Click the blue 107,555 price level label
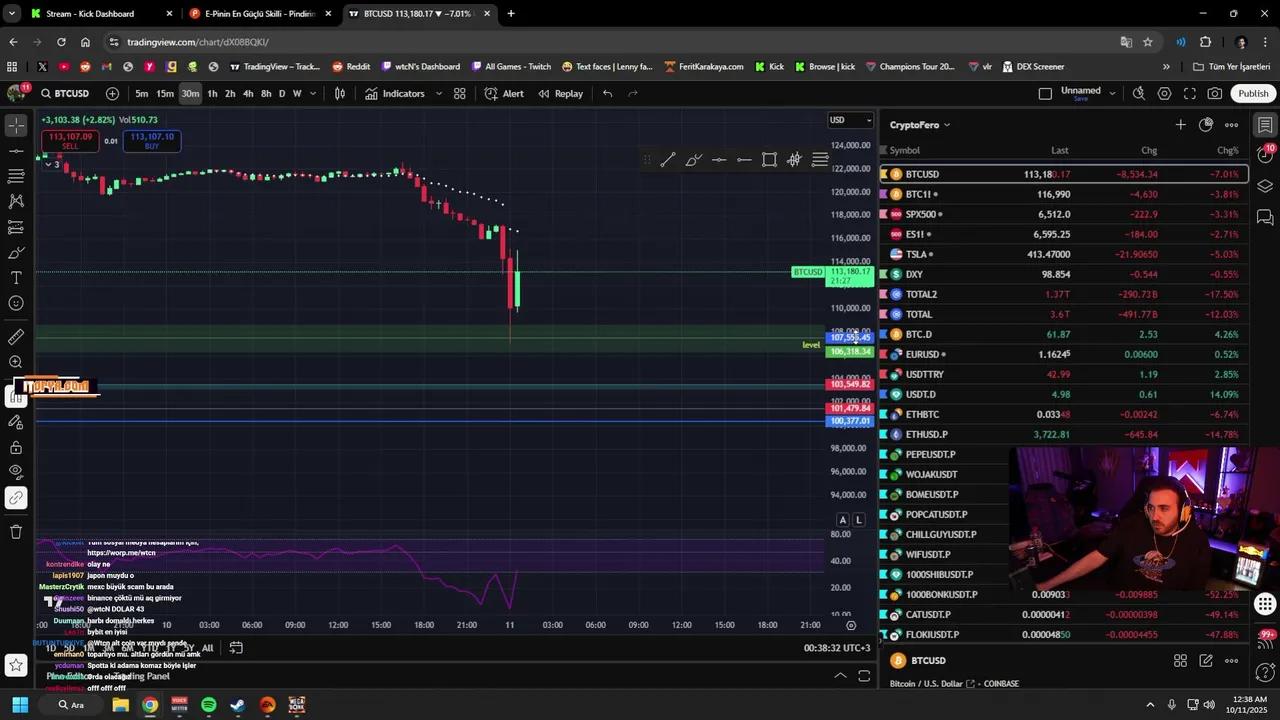Screen dimensions: 1280x720 (850, 338)
